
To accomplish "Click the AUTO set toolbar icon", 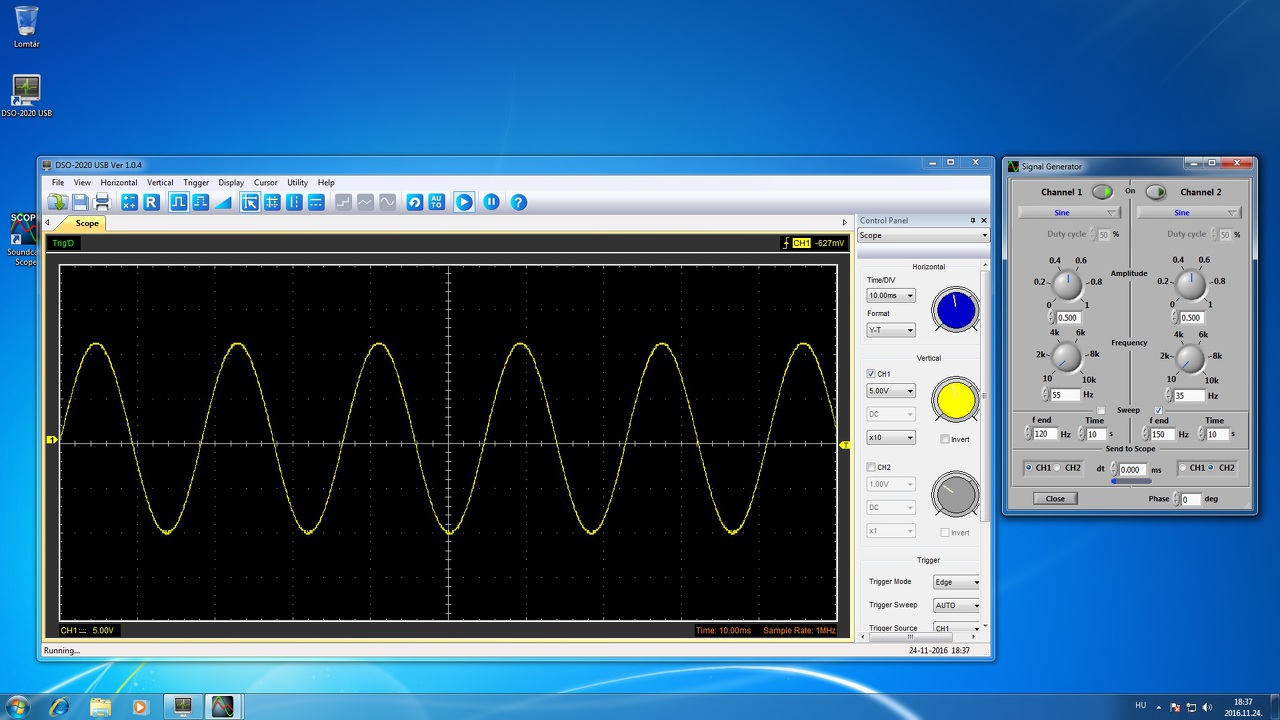I will [436, 202].
